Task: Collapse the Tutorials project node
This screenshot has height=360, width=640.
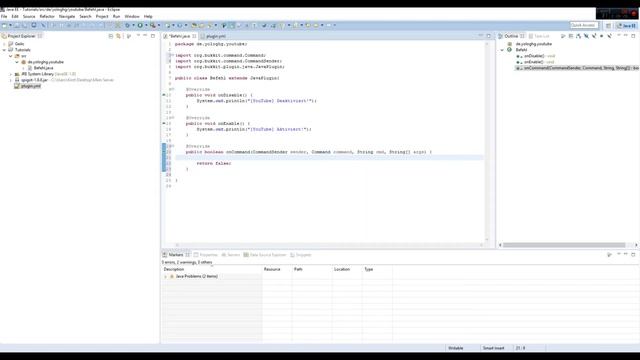Action: click(x=4, y=50)
